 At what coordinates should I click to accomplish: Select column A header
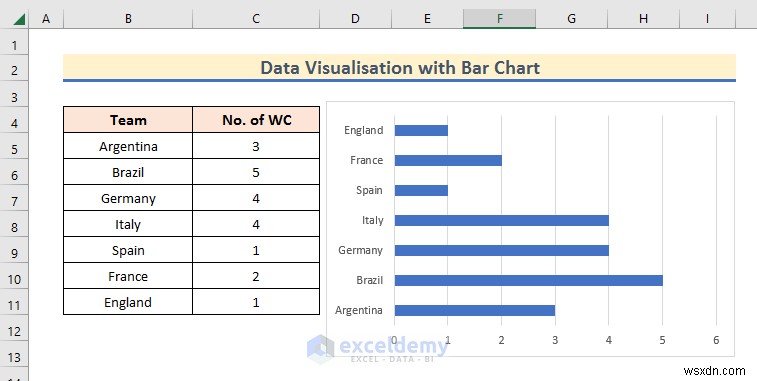point(46,19)
